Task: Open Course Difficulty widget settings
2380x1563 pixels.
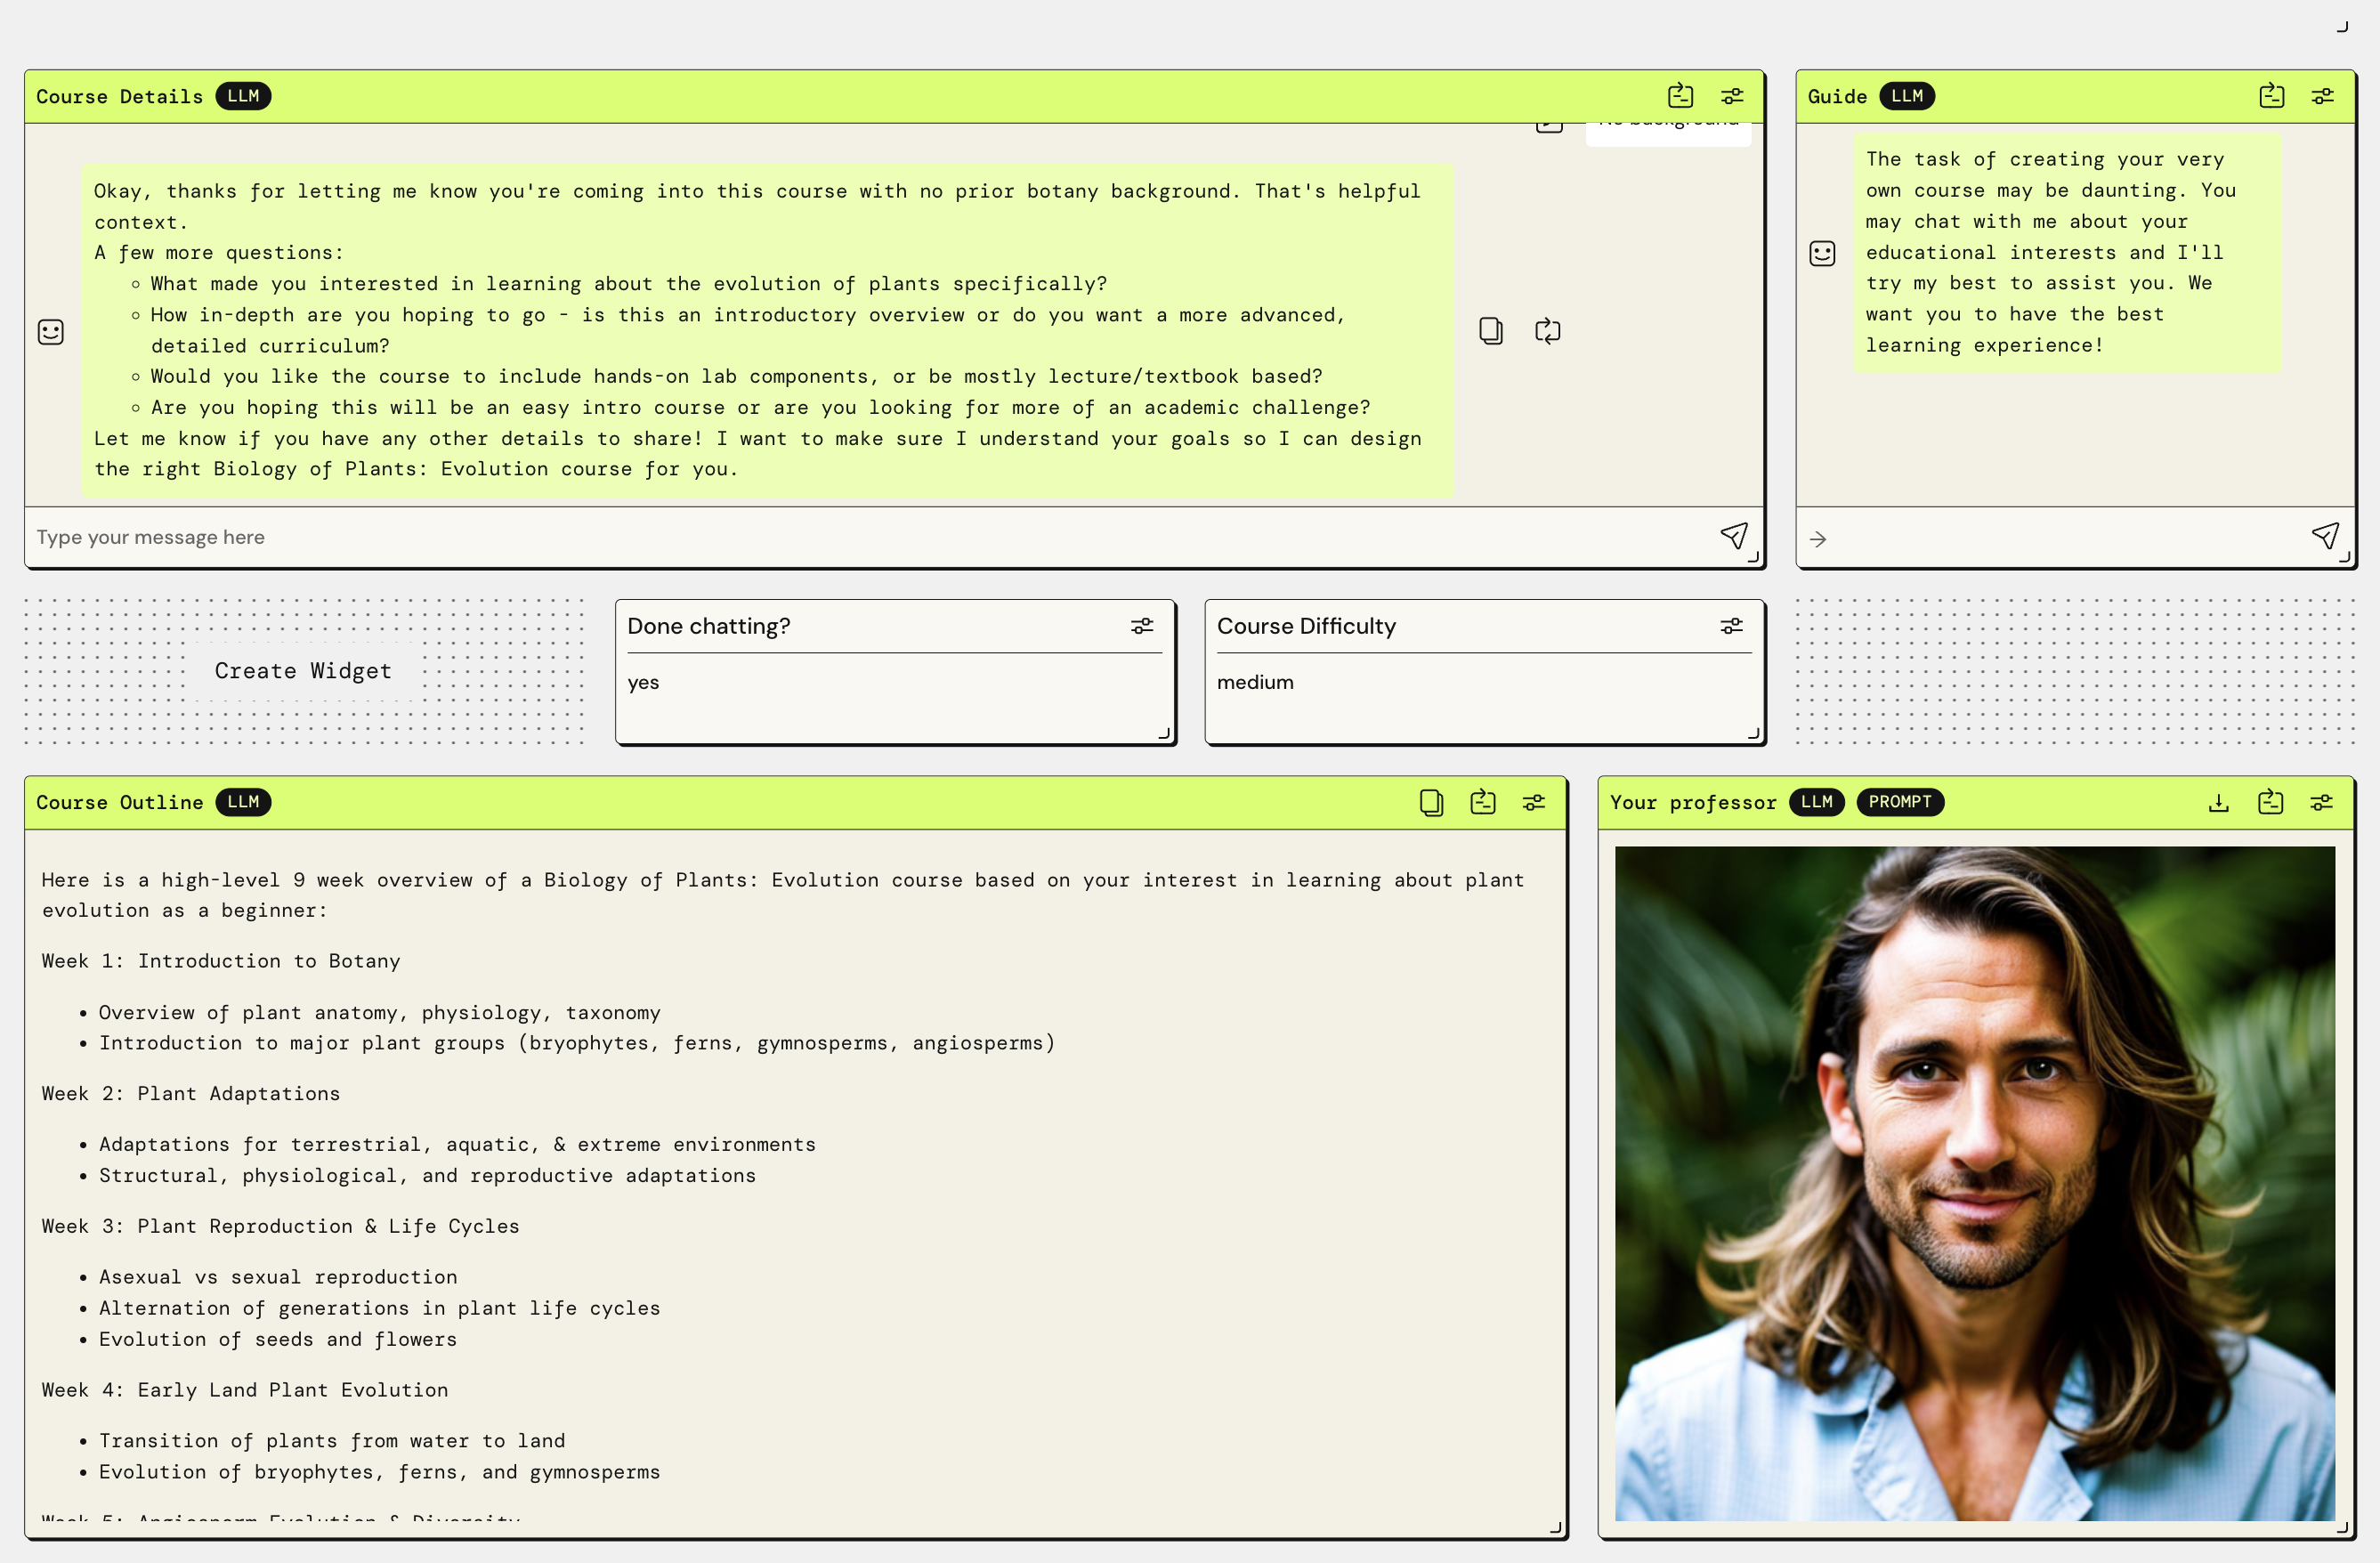Action: pos(1731,626)
